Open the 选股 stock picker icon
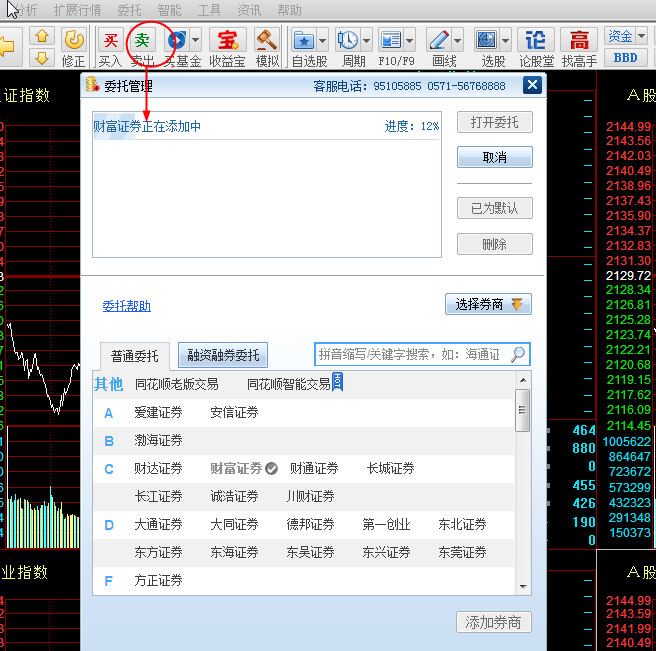 pos(487,41)
